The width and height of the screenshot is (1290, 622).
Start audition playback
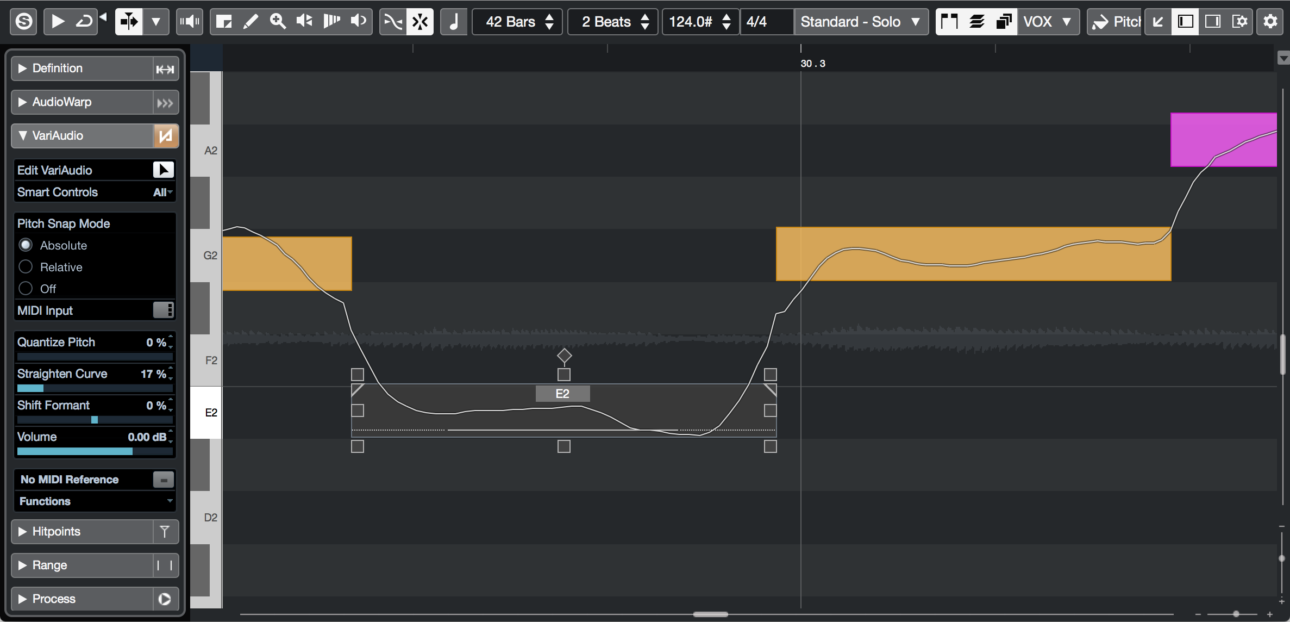coord(57,21)
